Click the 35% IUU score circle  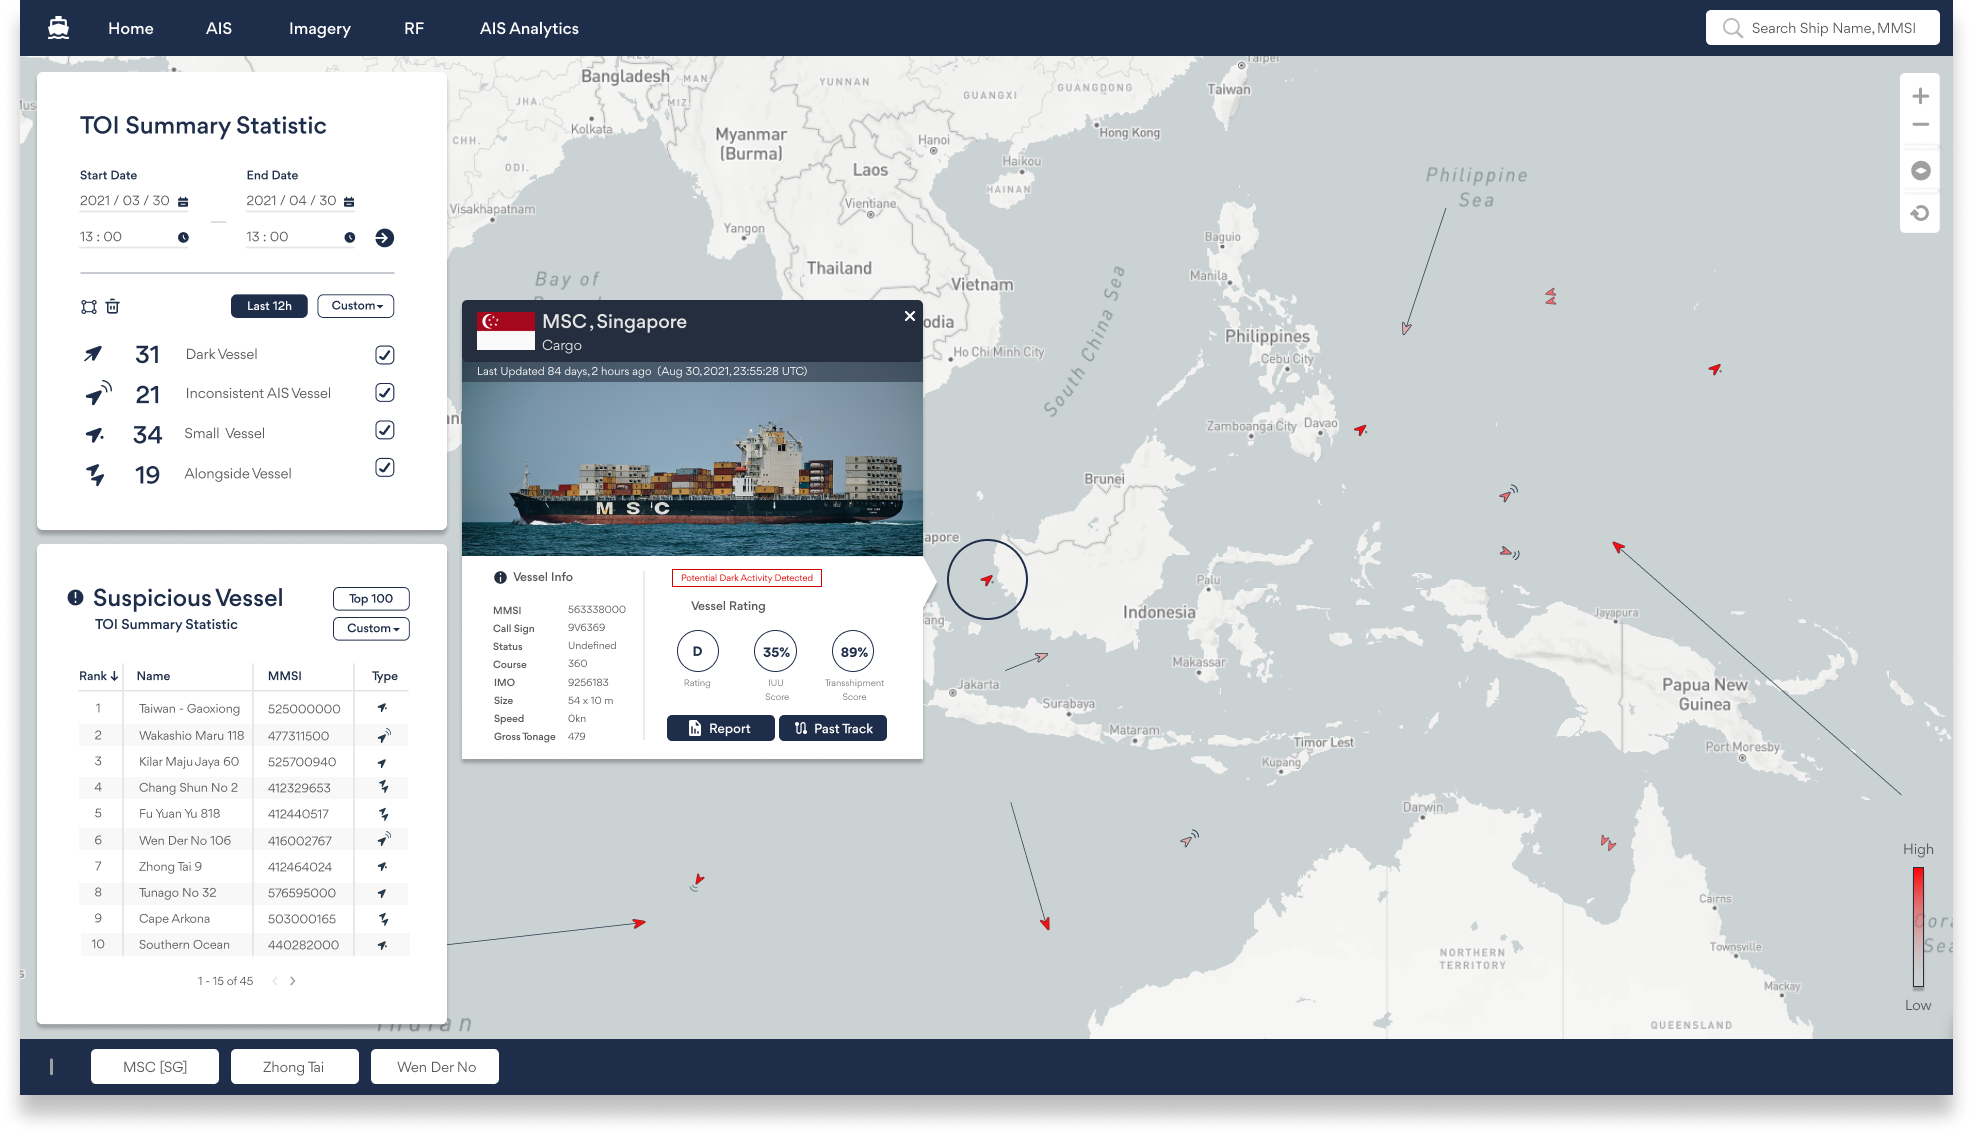tap(776, 652)
